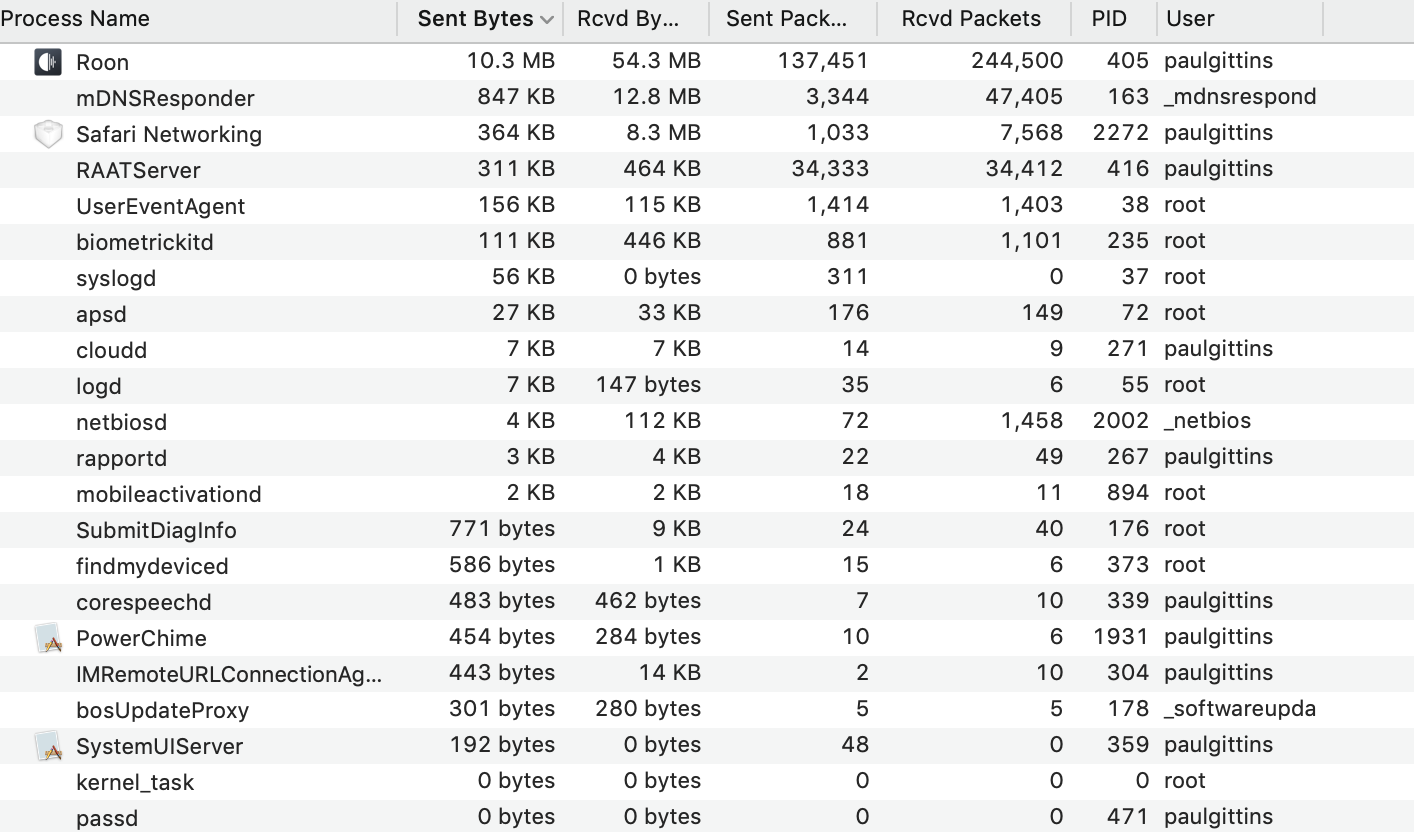Click the 137,451 sent packets cell
The width and height of the screenshot is (1414, 832).
point(823,60)
